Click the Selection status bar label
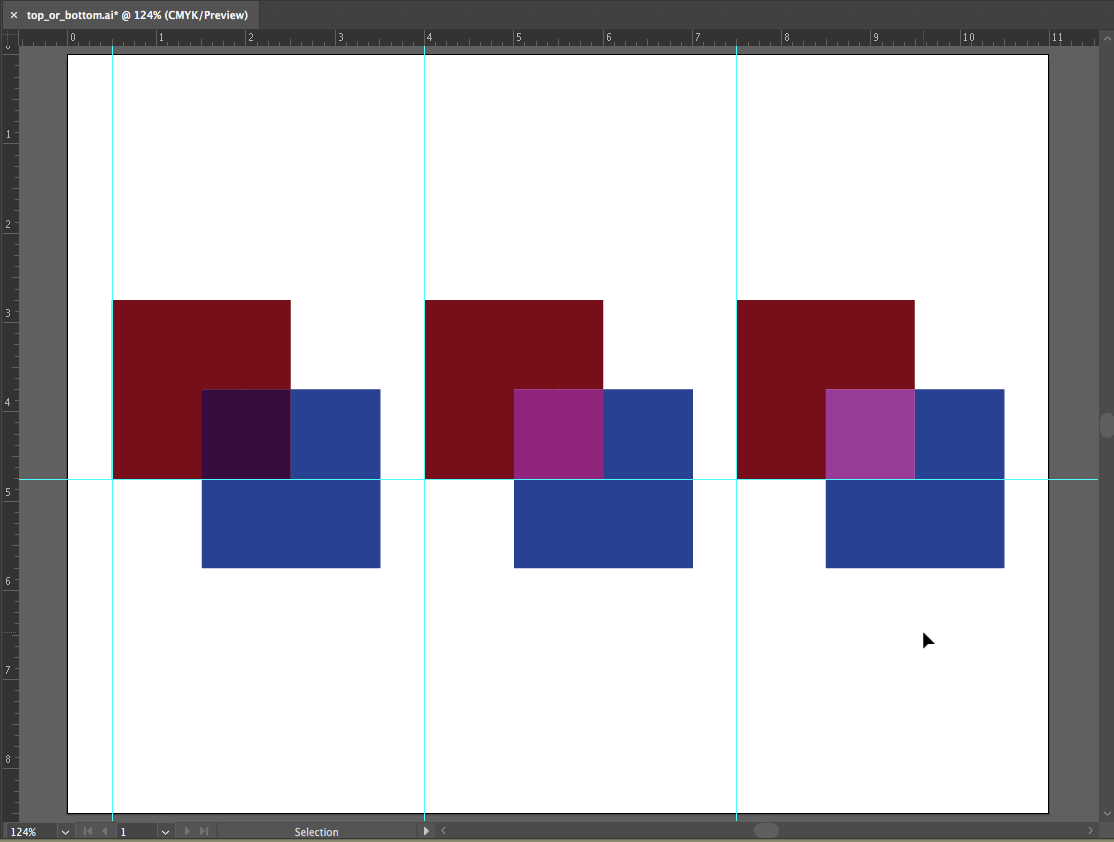This screenshot has height=842, width=1114. tap(316, 831)
